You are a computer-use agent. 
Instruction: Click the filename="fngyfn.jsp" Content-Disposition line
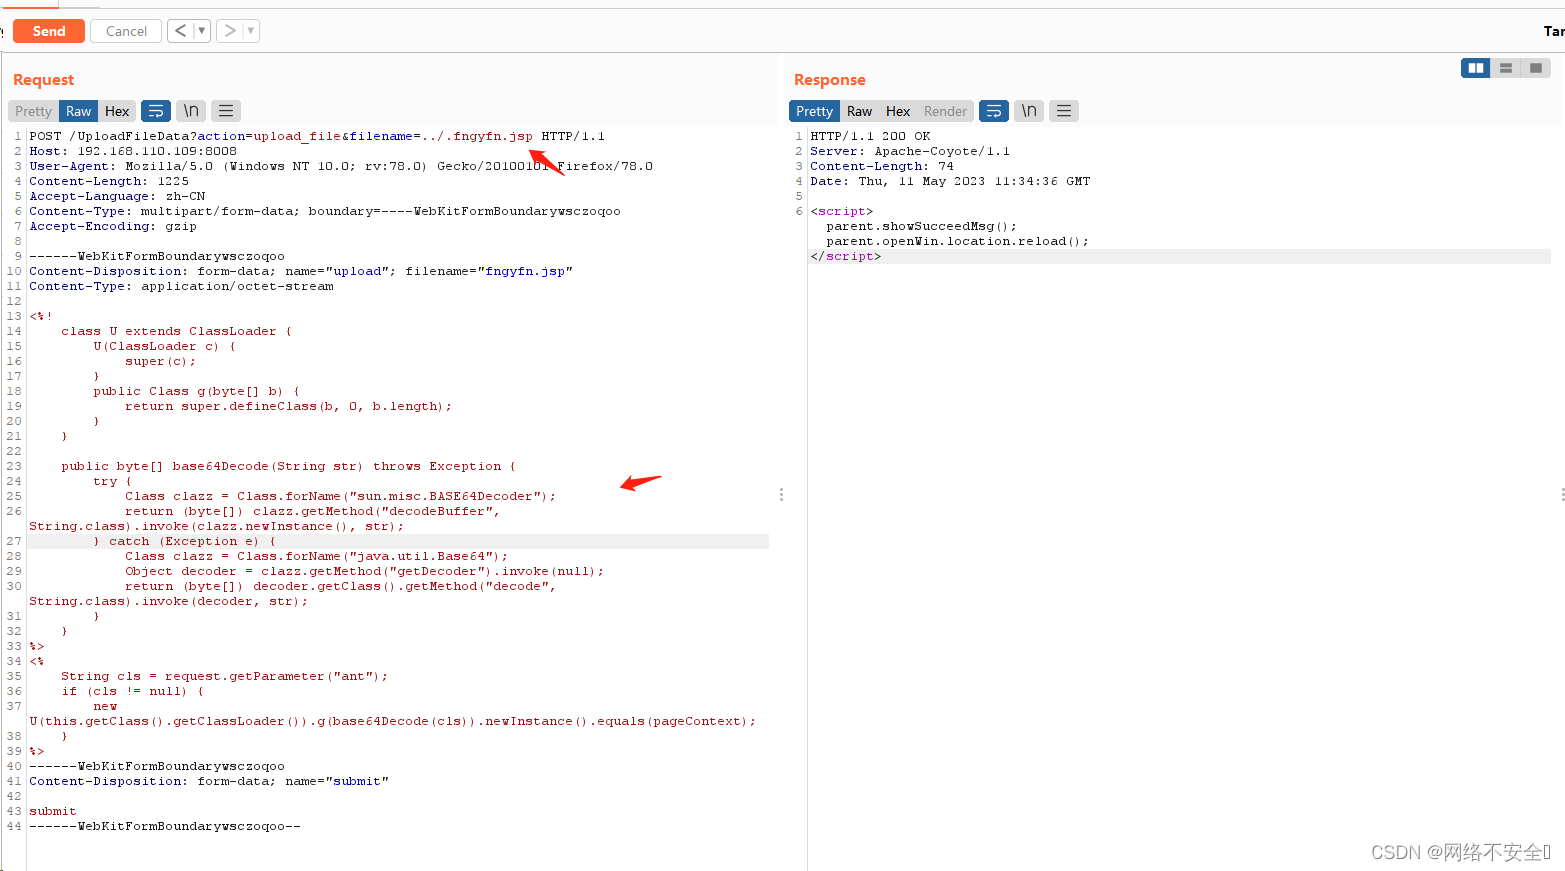click(x=301, y=271)
